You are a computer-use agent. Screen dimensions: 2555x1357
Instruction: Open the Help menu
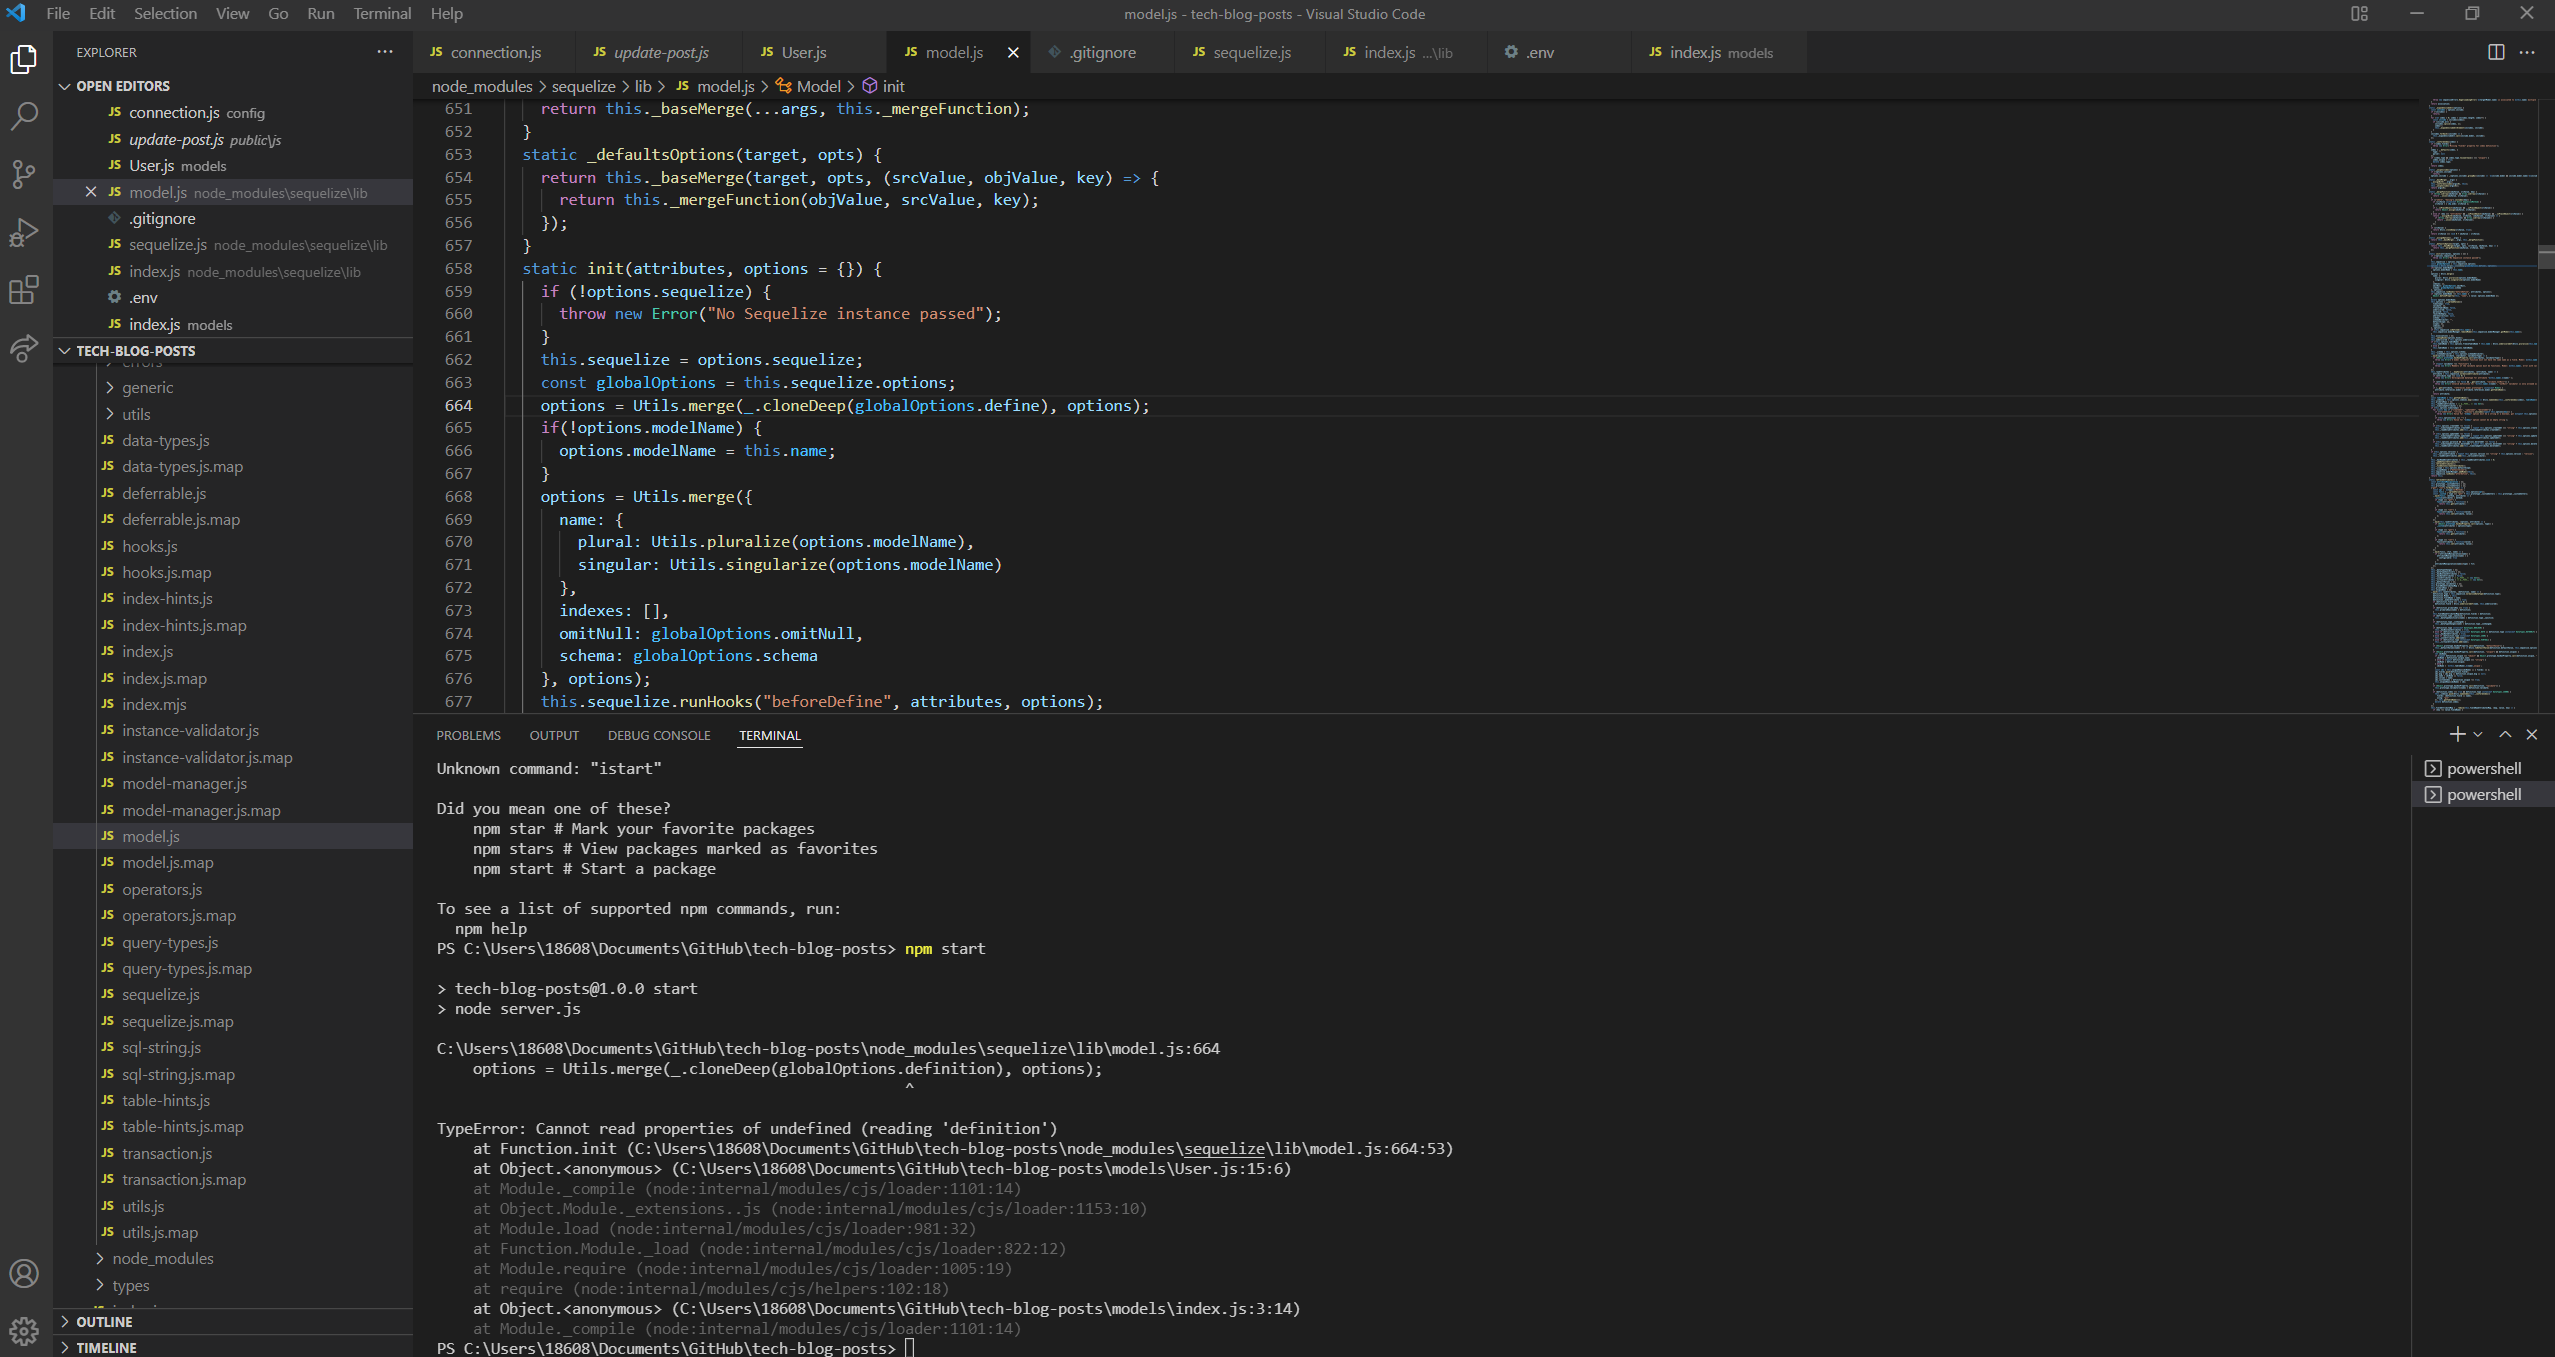coord(446,14)
